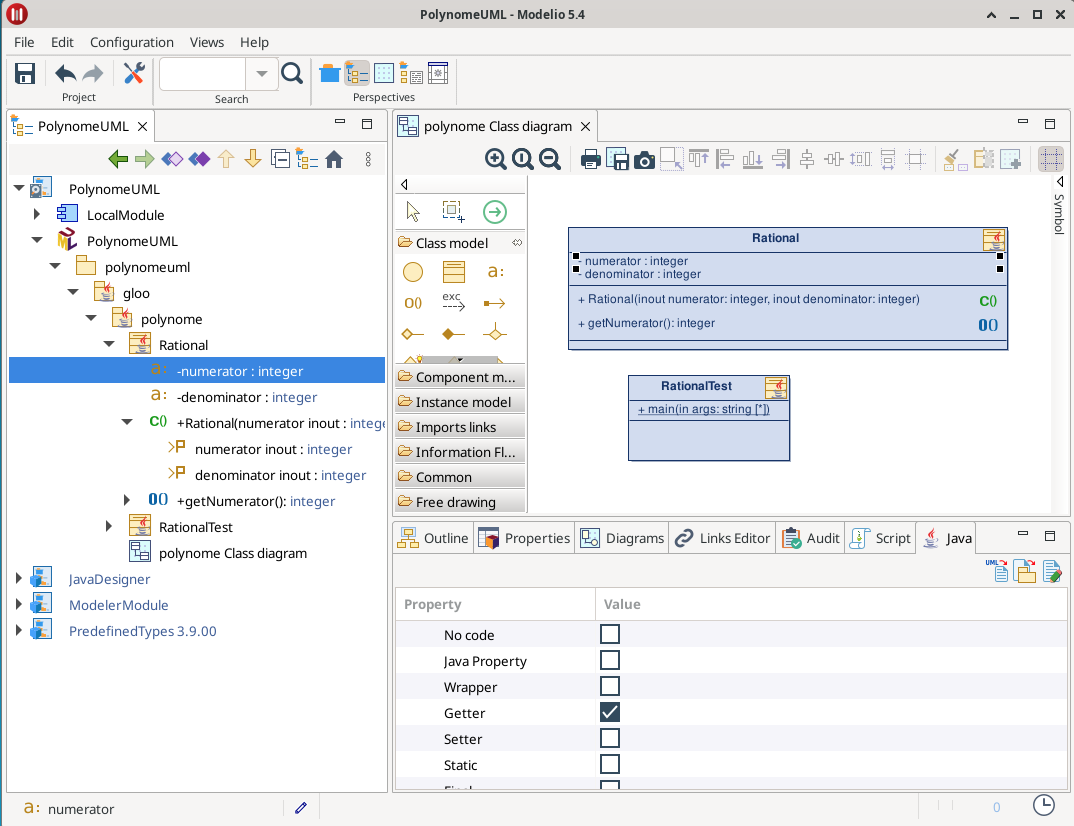Collapse the gloo package node
The width and height of the screenshot is (1074, 826).
coord(73,292)
